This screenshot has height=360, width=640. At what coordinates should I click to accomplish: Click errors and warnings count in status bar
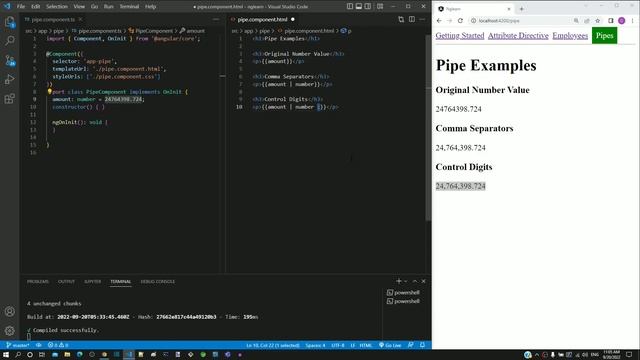58,345
